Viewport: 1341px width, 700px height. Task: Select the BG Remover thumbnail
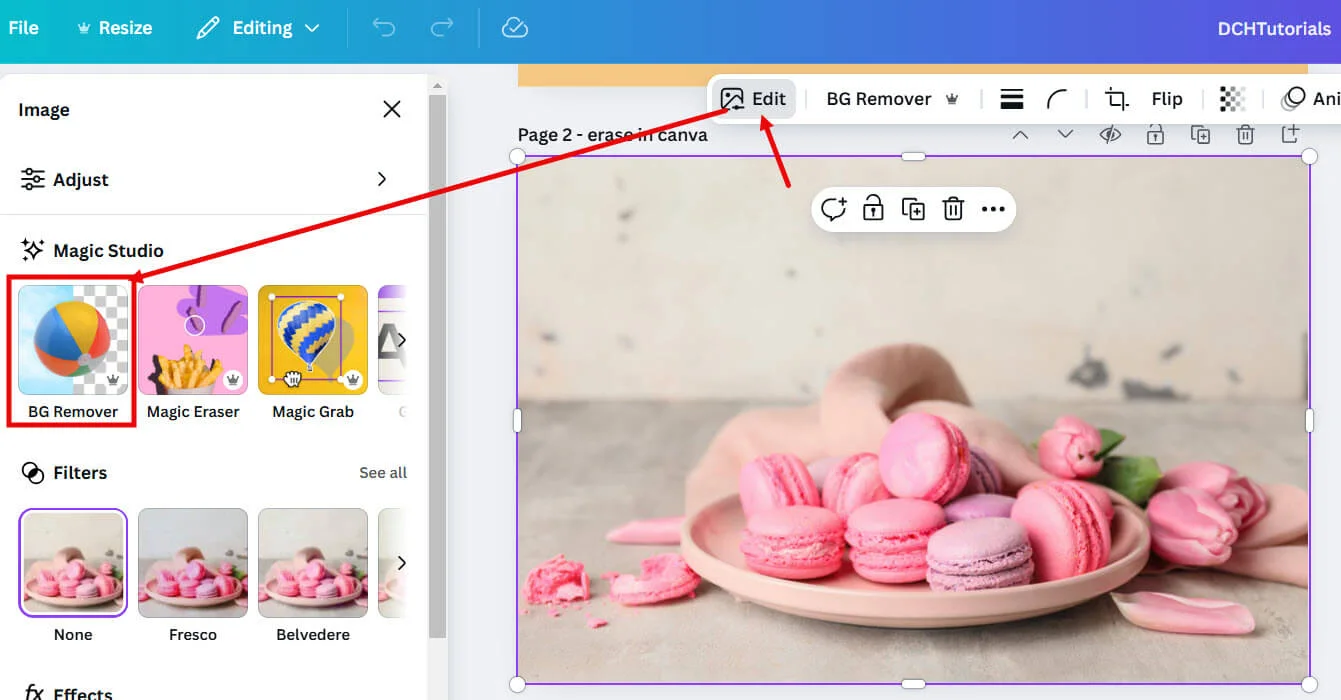point(73,340)
